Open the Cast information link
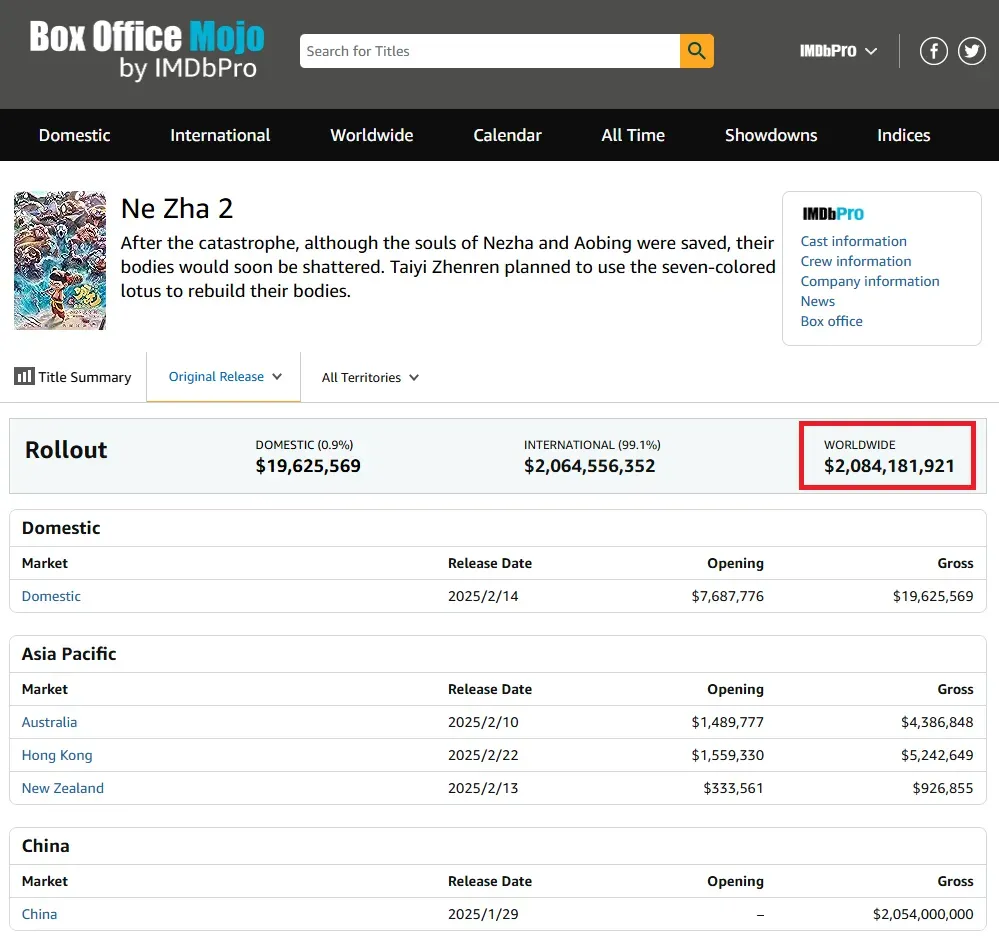This screenshot has width=999, height=939. tap(854, 241)
